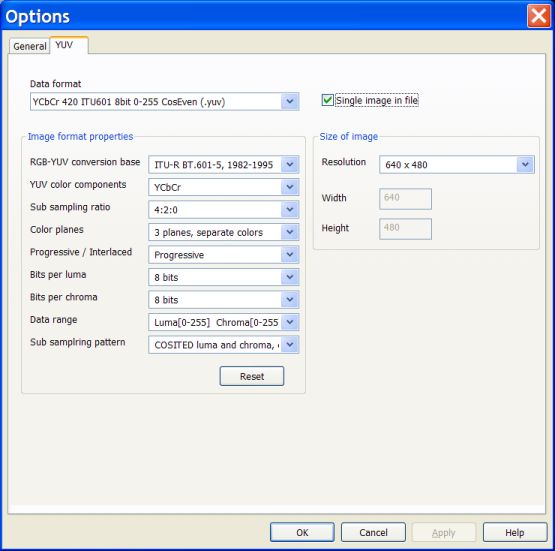Screen dimensions: 555x551
Task: Expand RGB-YUV conversion base dropdown
Action: 224,165
